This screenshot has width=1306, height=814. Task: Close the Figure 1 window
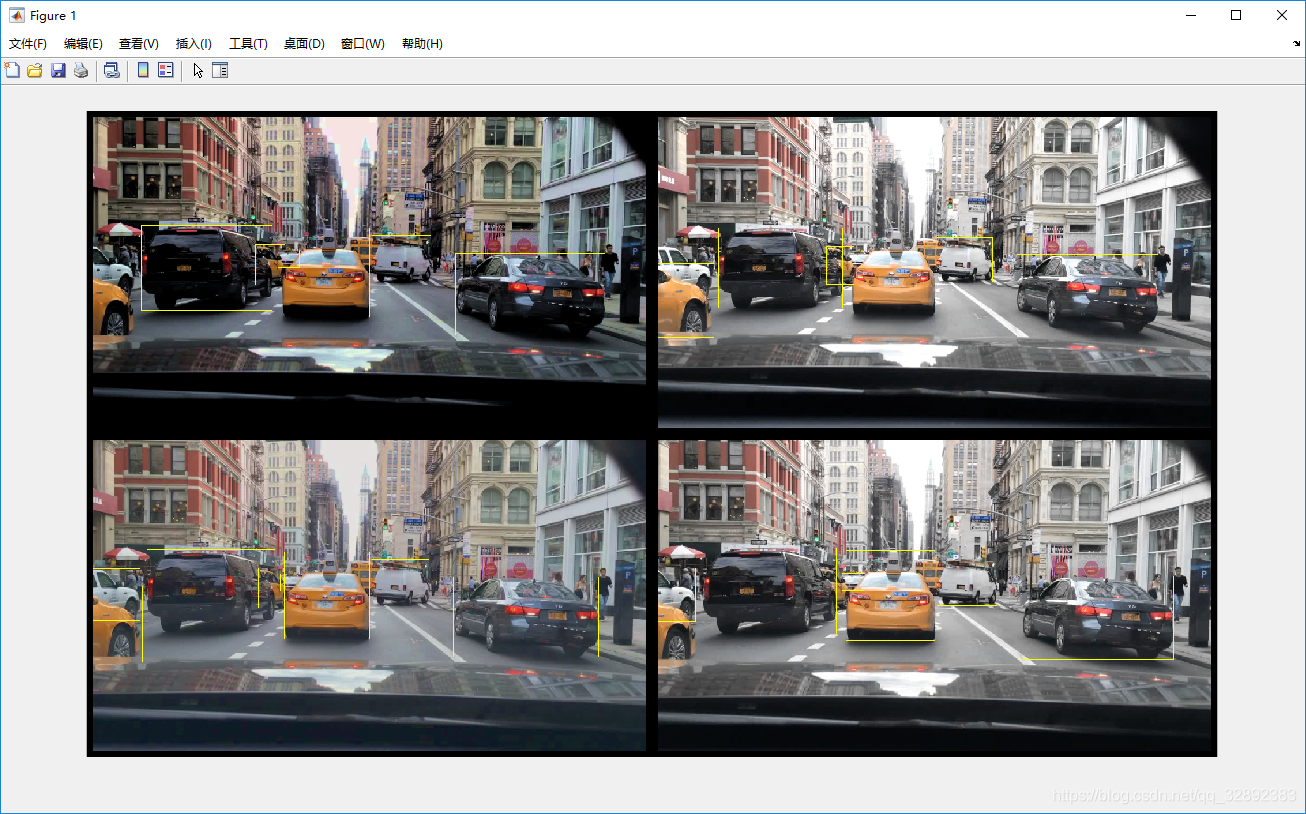tap(1282, 15)
